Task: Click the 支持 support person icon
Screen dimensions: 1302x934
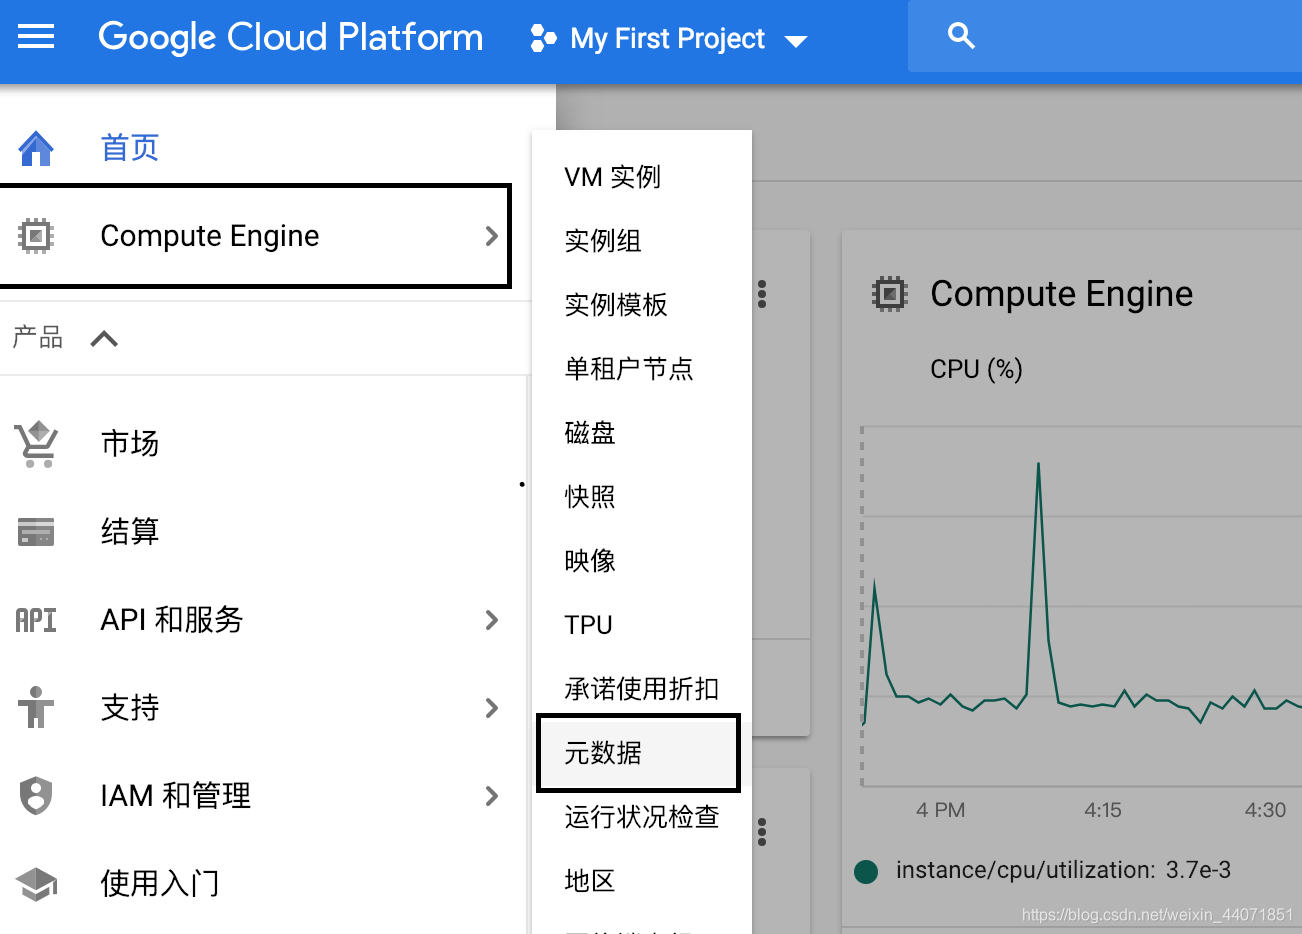Action: tap(36, 707)
